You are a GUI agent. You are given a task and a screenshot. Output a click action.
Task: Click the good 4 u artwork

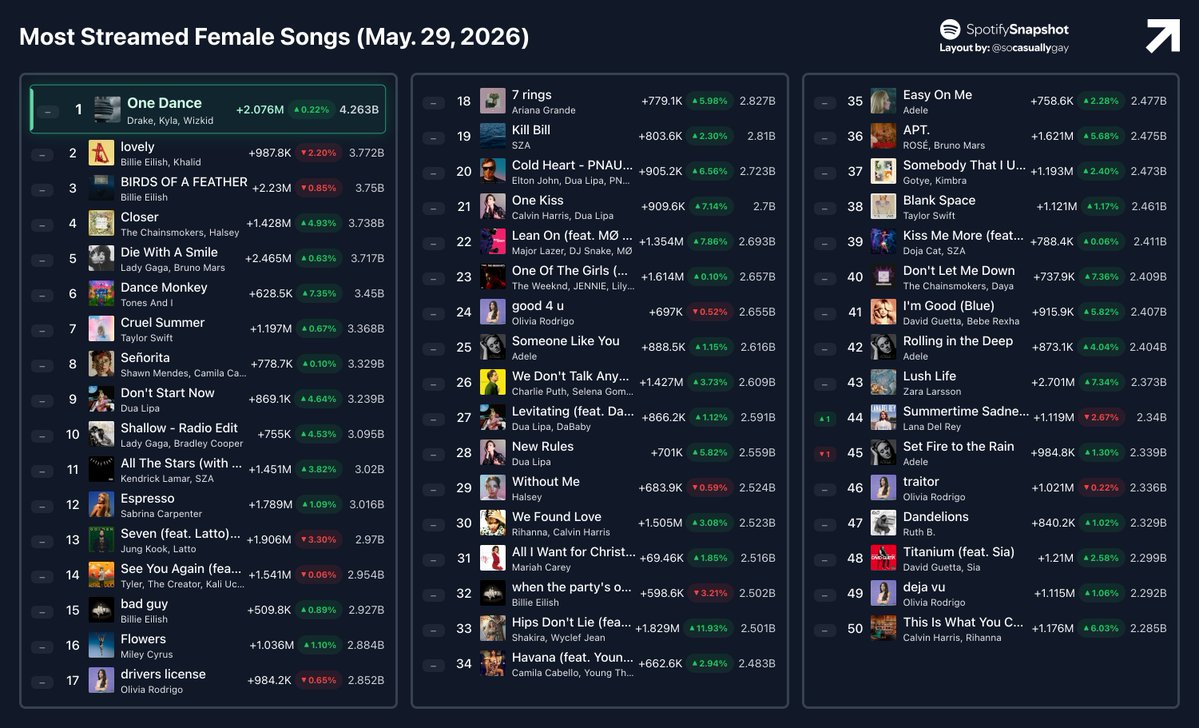(492, 312)
